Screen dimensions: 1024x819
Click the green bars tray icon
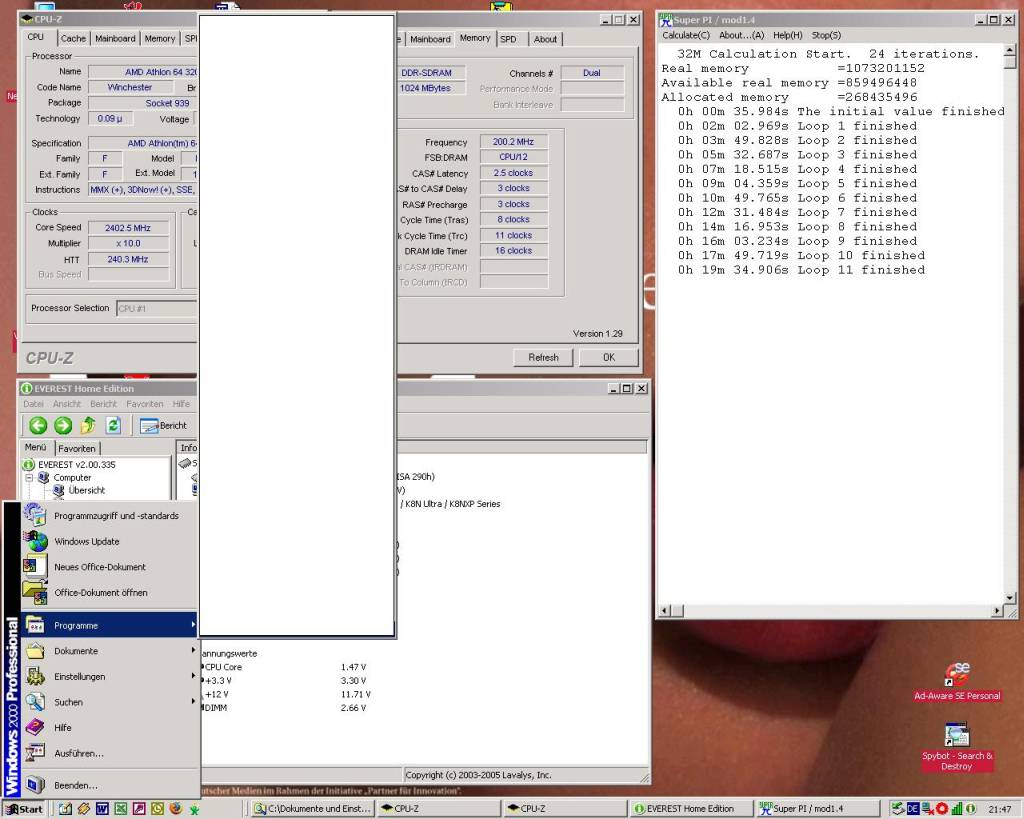click(x=956, y=809)
